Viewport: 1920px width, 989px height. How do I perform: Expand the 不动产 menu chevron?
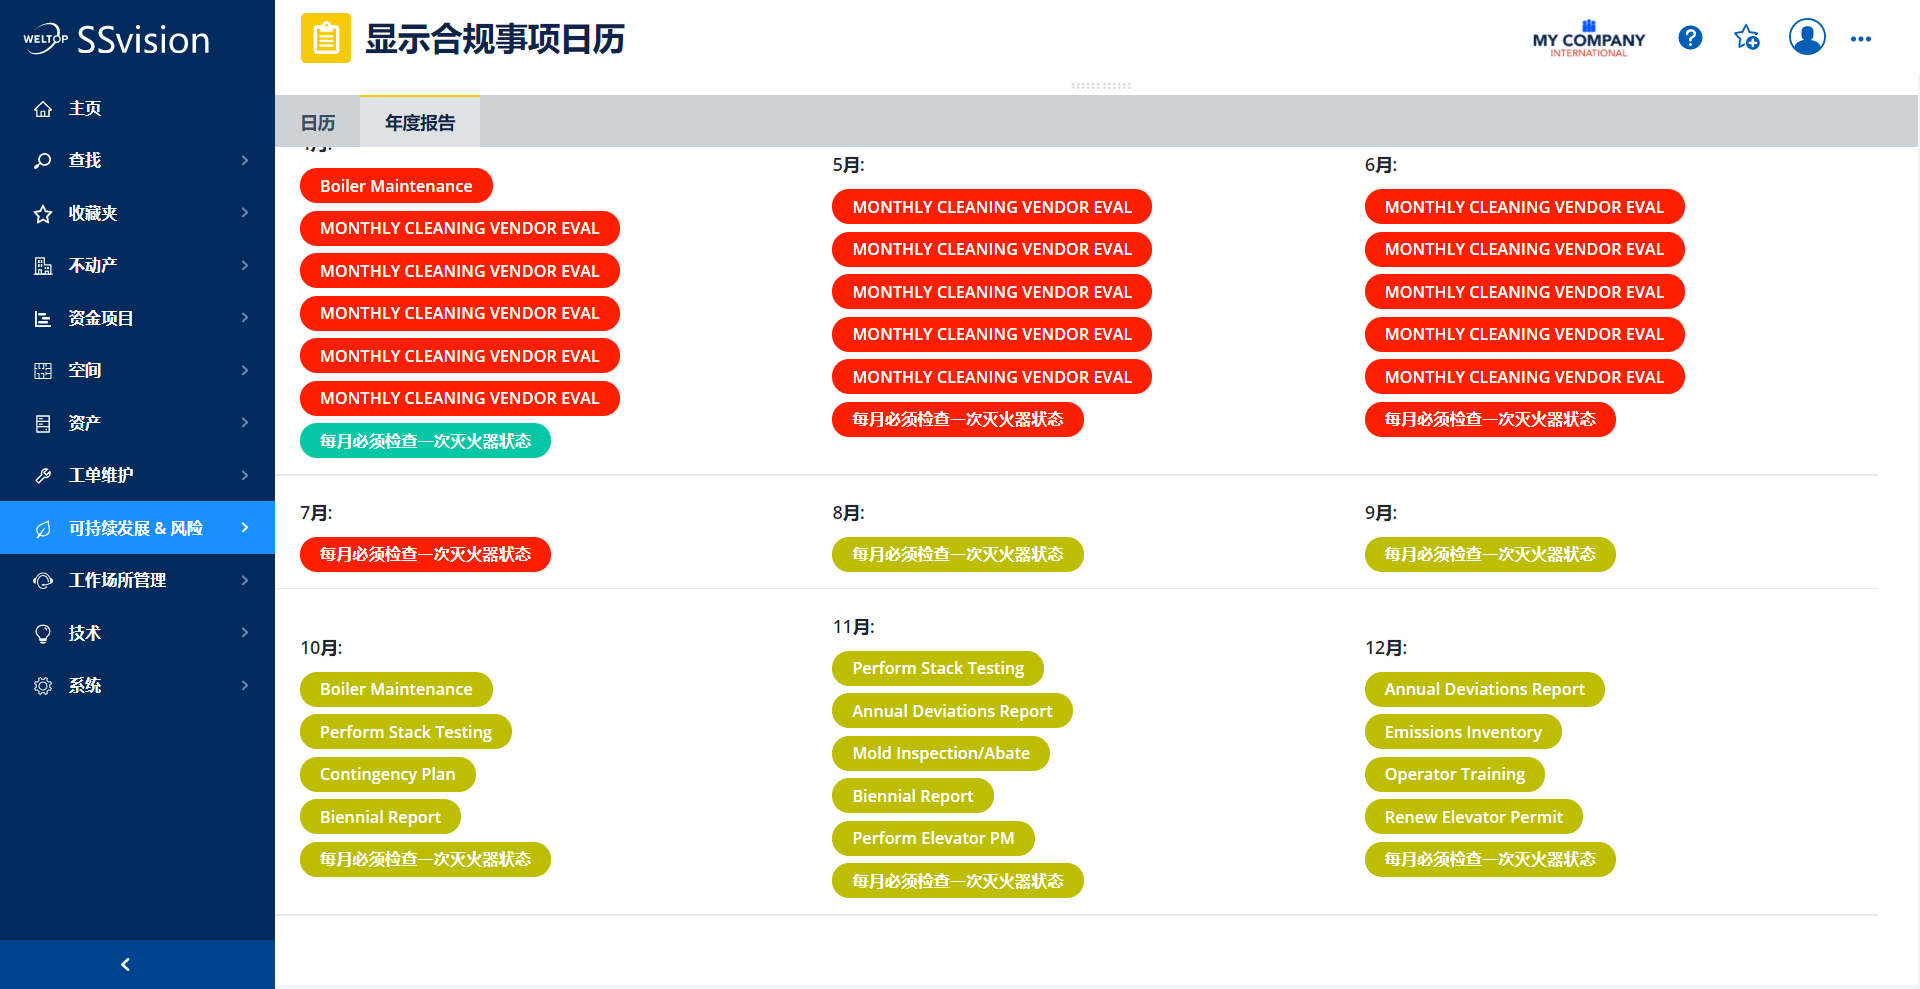(x=245, y=265)
